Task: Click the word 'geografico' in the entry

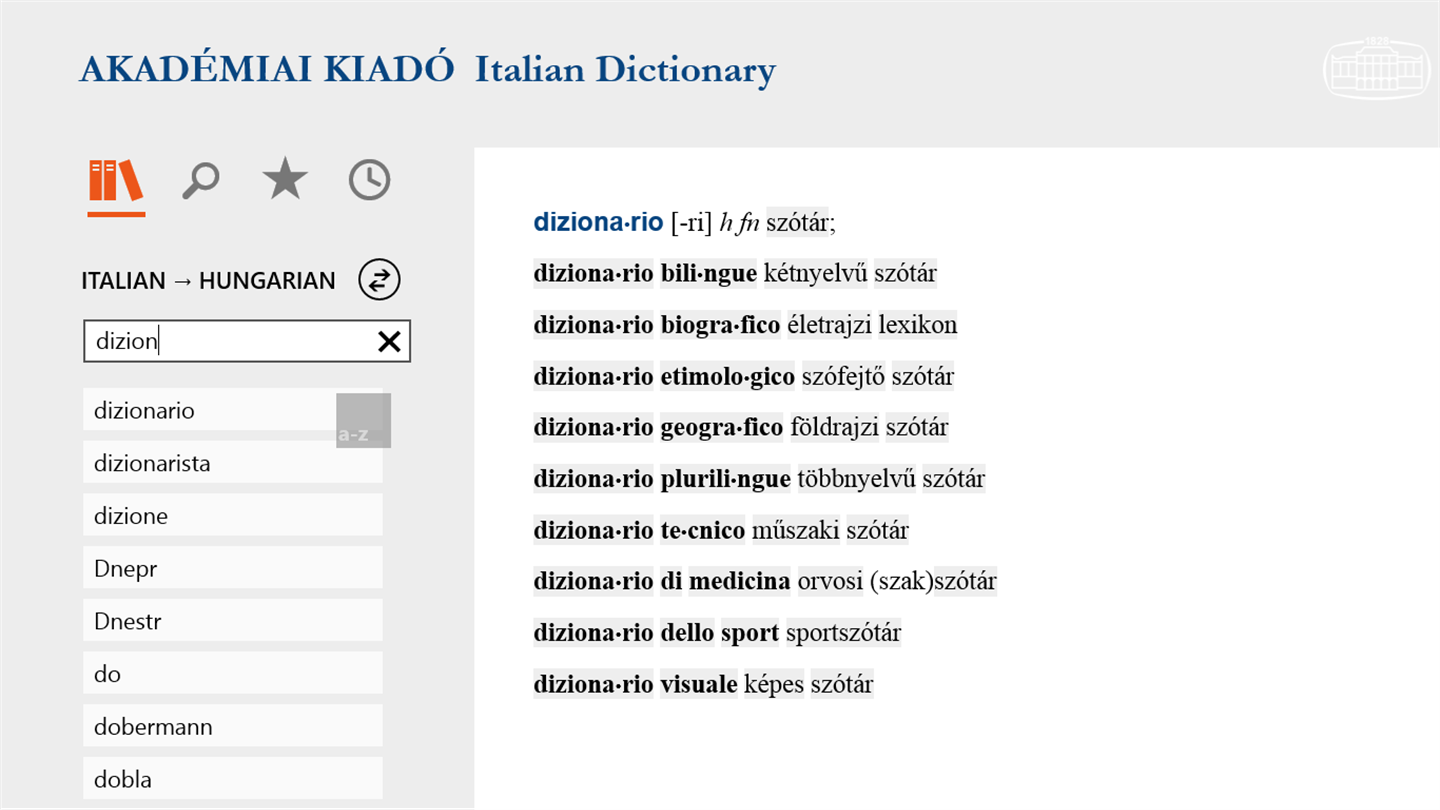Action: pos(722,428)
